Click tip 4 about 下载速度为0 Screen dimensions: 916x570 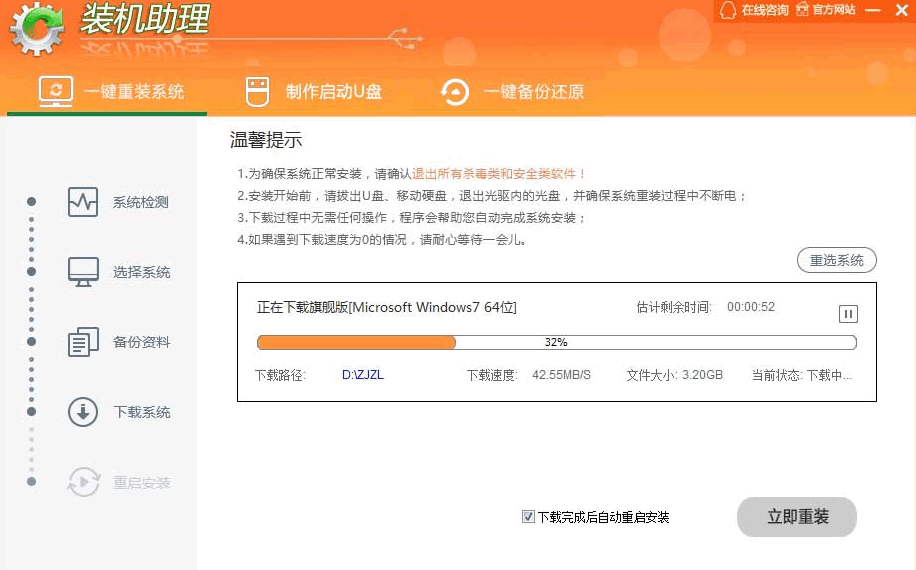pyautogui.click(x=382, y=239)
